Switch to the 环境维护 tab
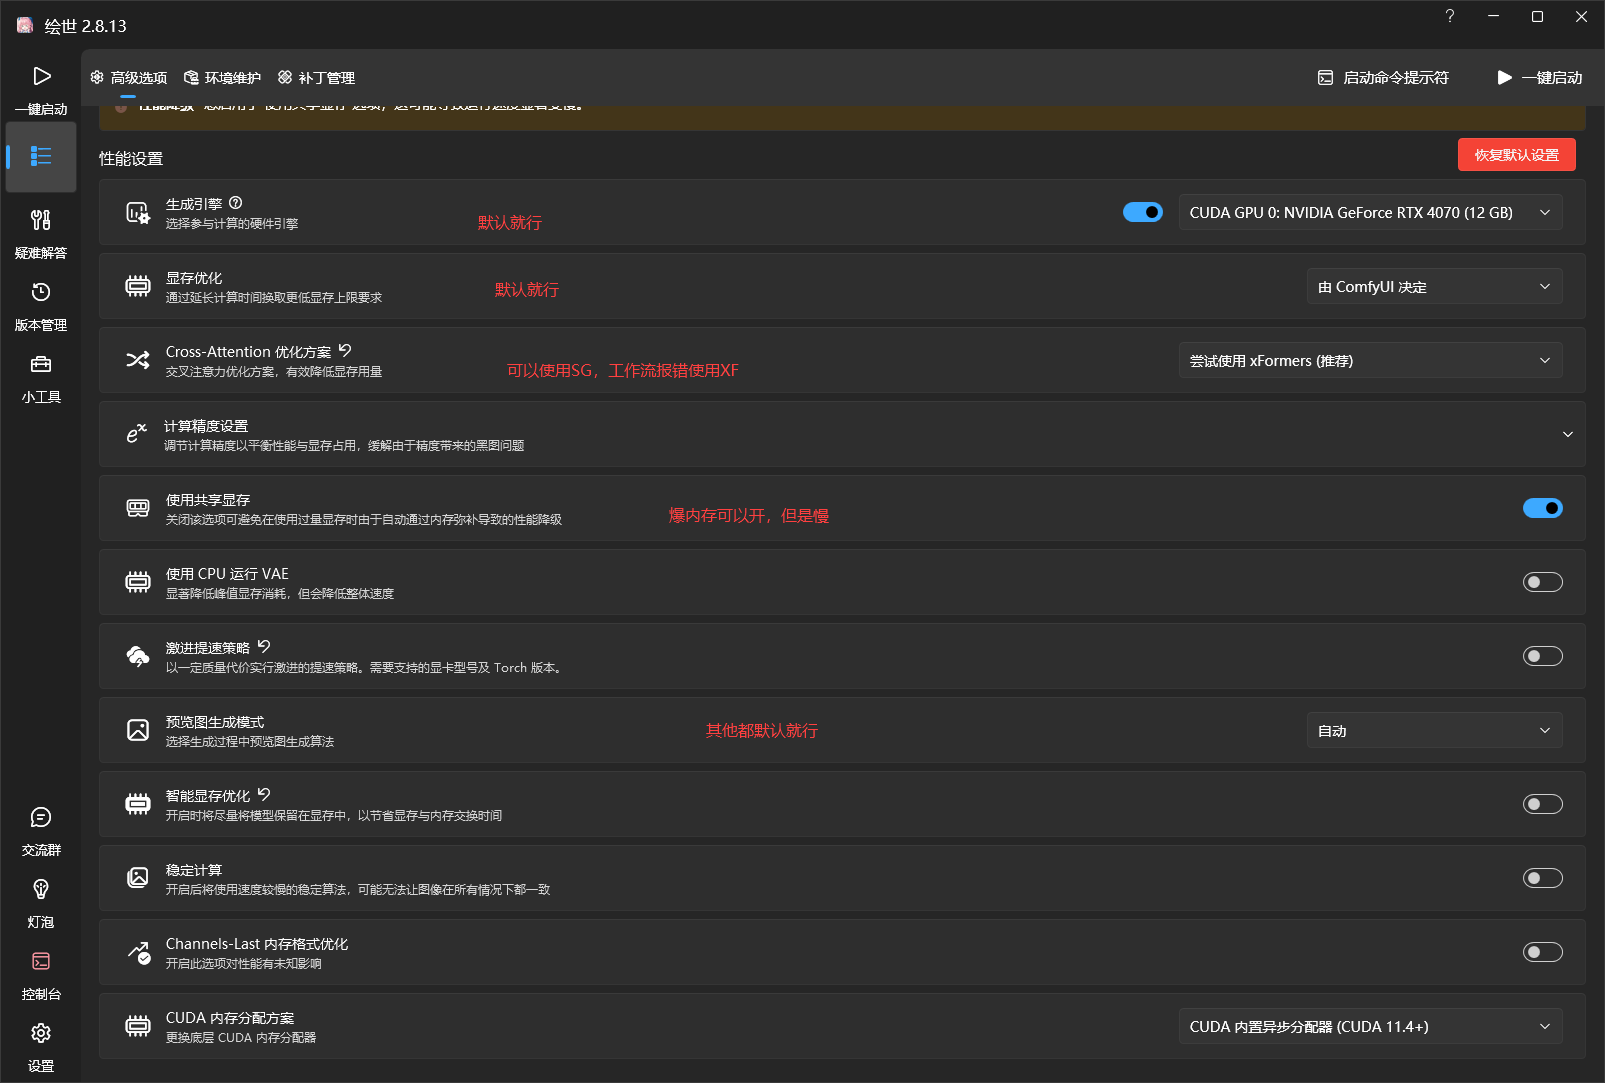1605x1083 pixels. pos(222,78)
